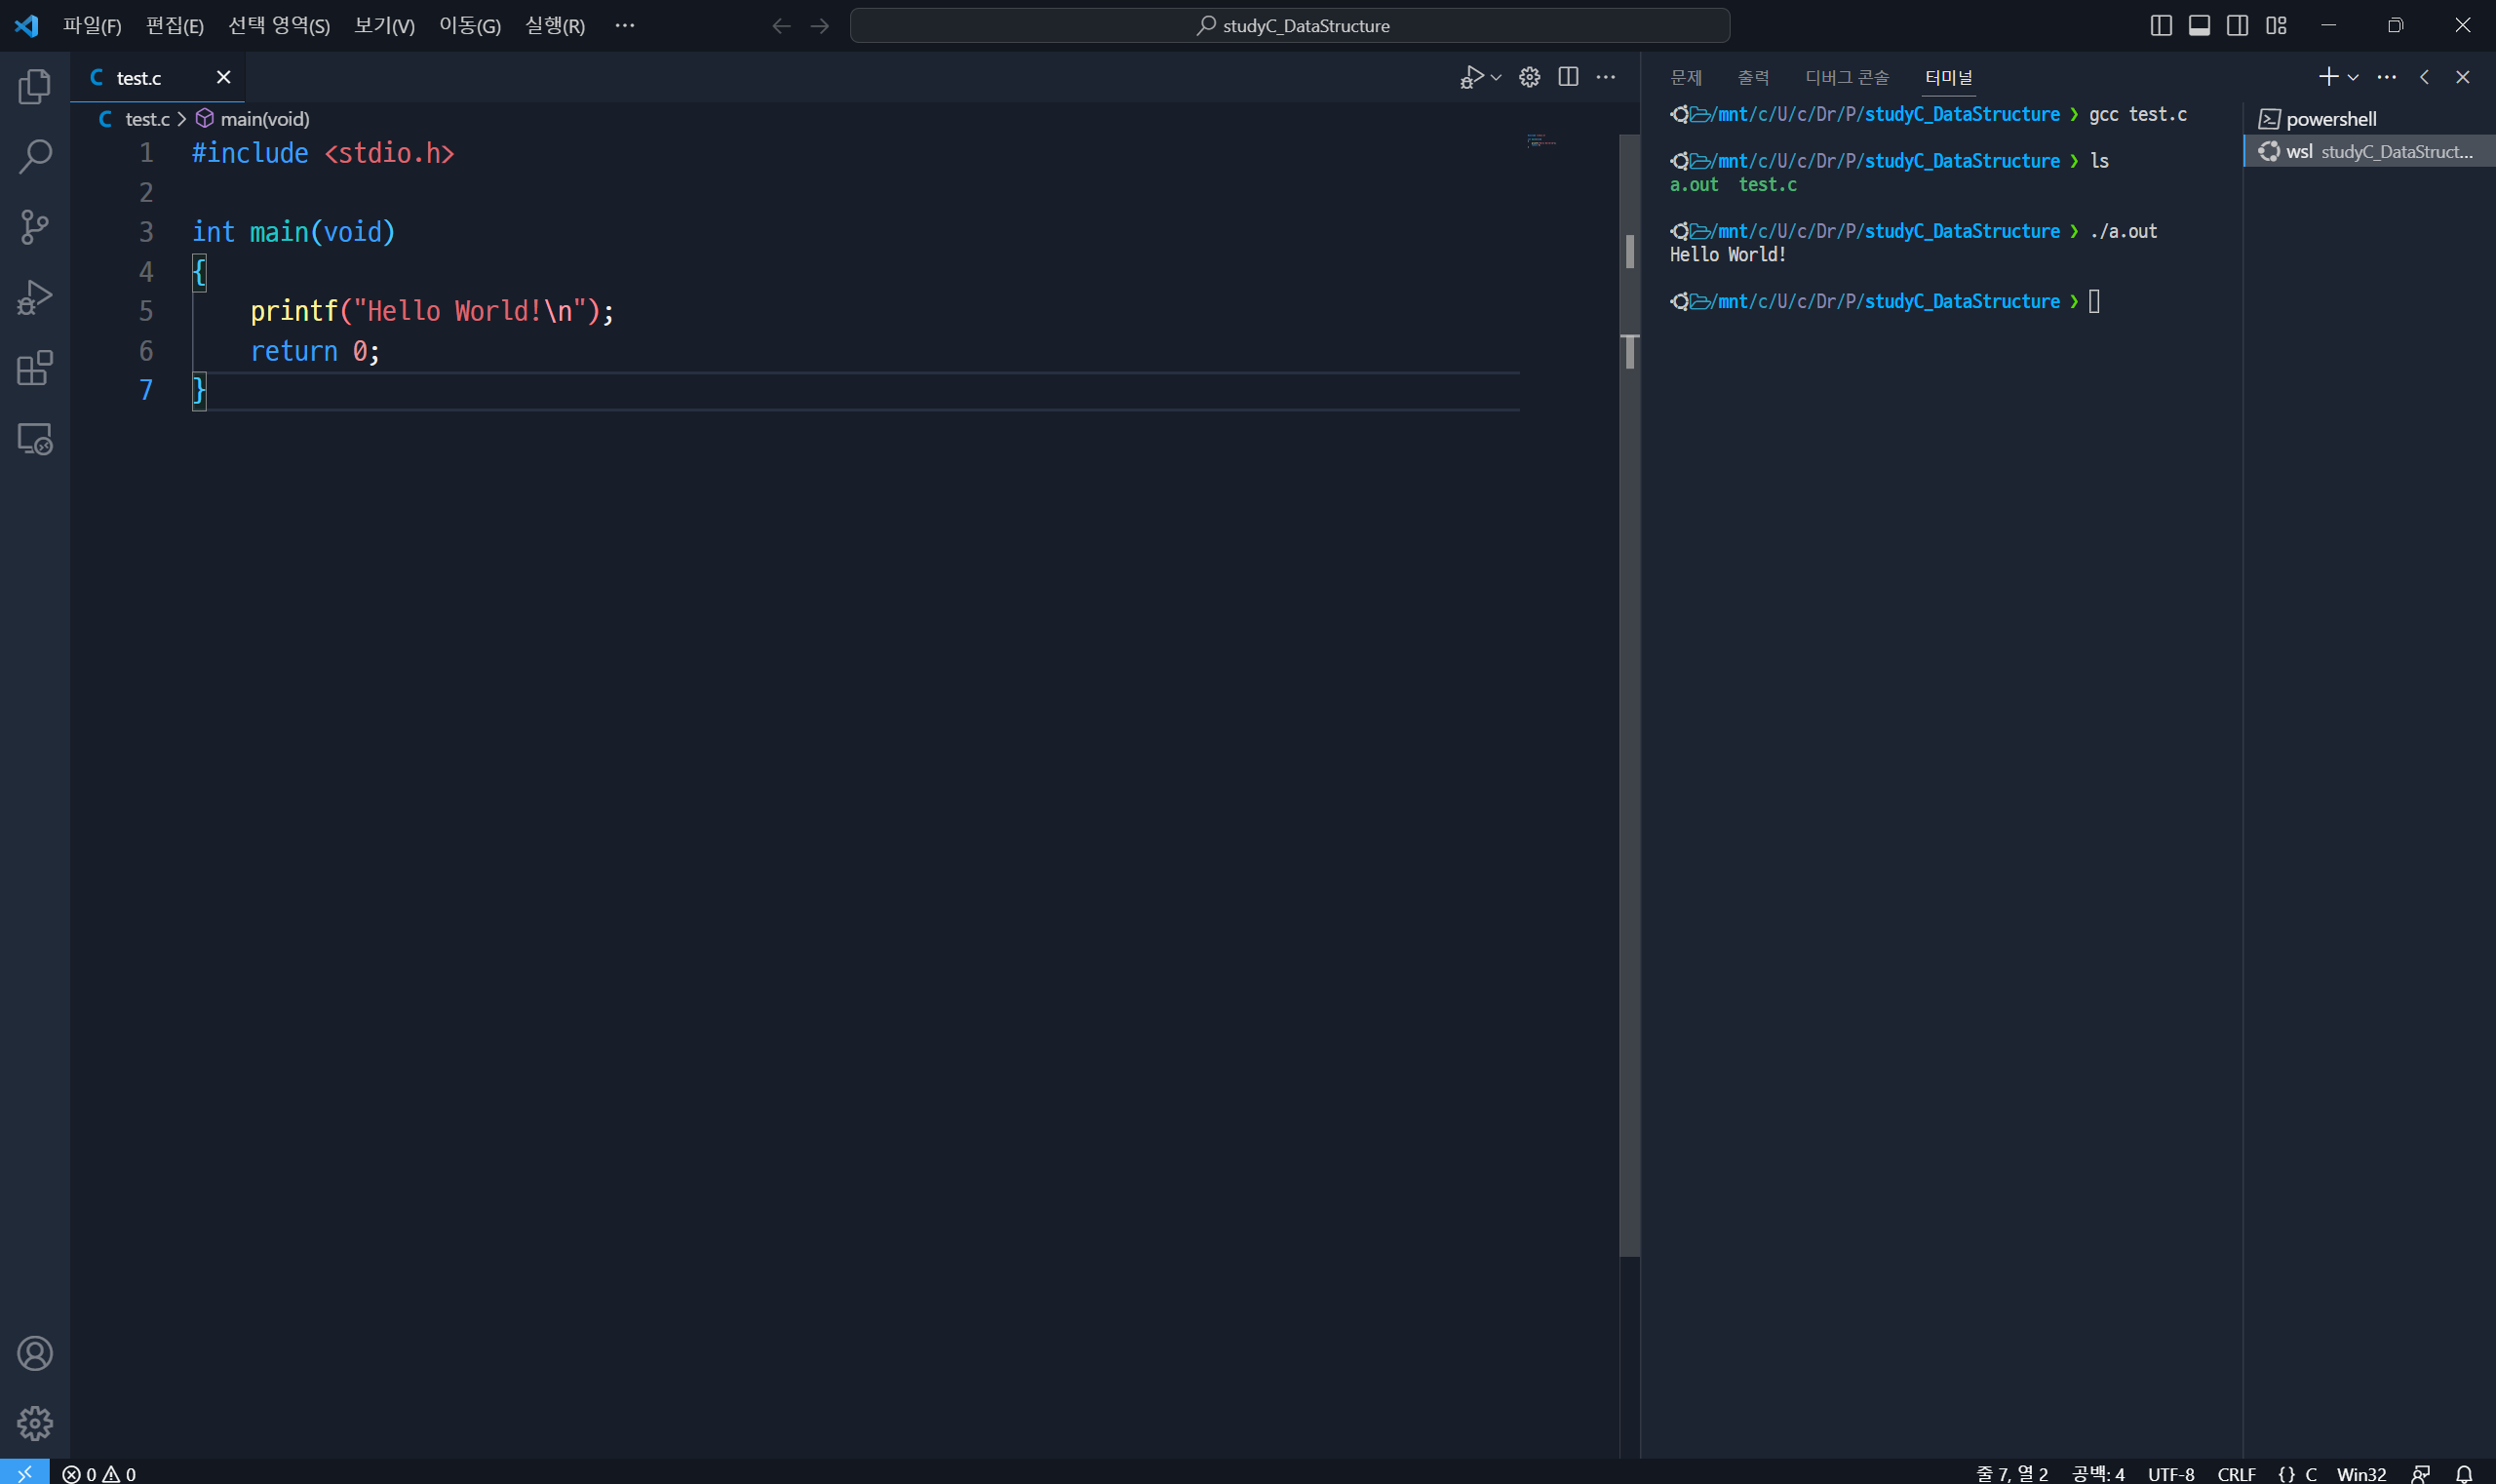2496x1484 pixels.
Task: Click the code minimap preview
Action: click(1542, 141)
